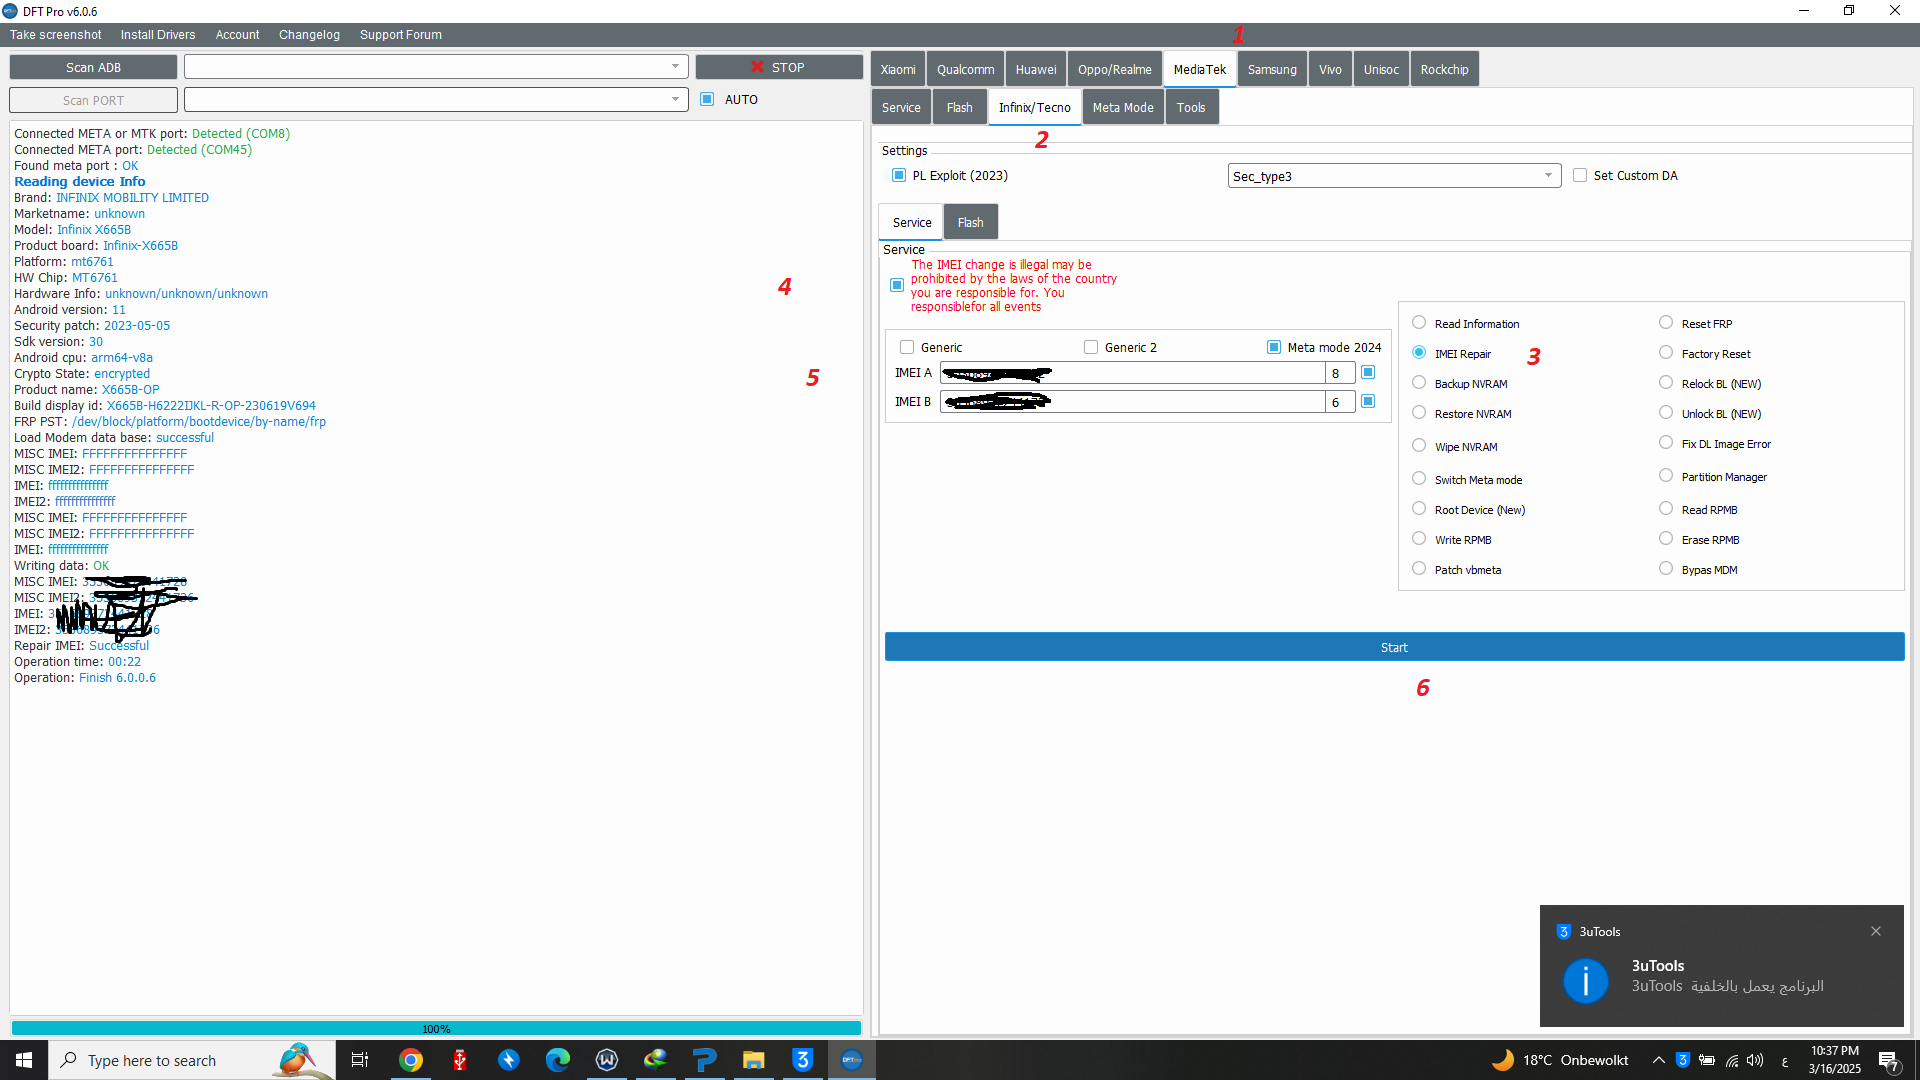Go to the Tools tab
The height and width of the screenshot is (1080, 1920).
pyautogui.click(x=1191, y=107)
